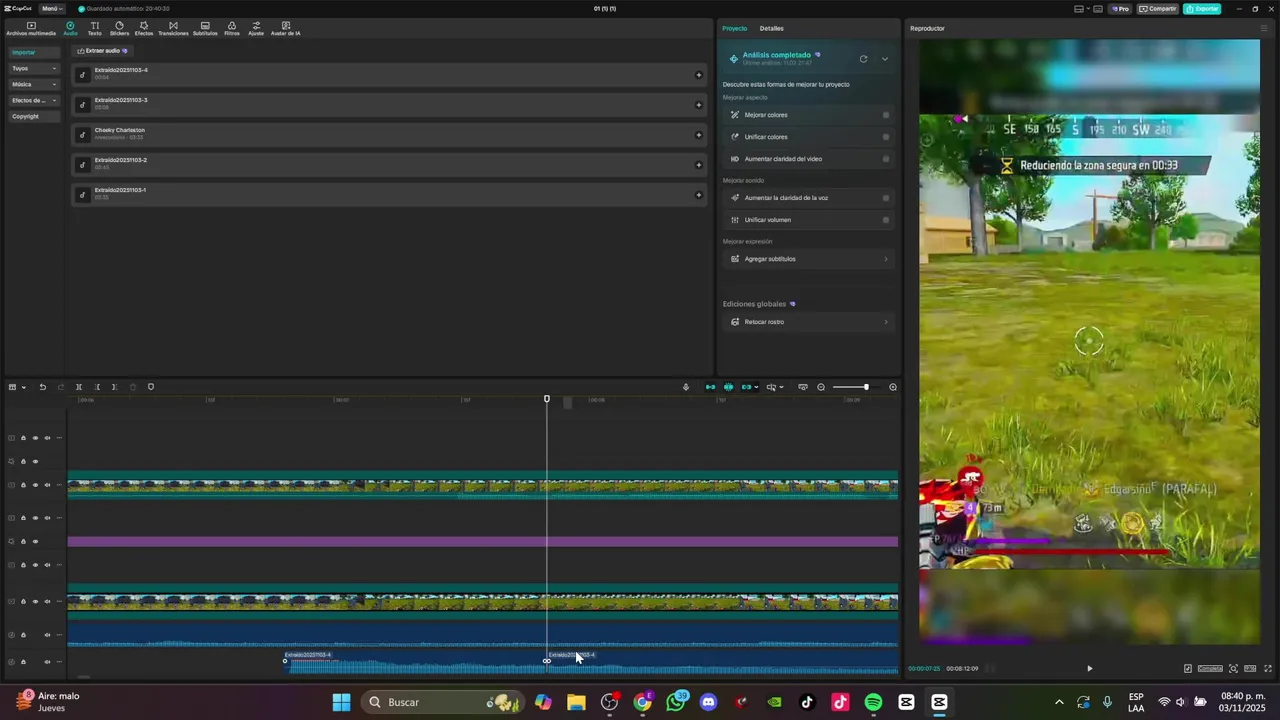Add Extraído20251103-2 to timeline with plus

coord(698,165)
